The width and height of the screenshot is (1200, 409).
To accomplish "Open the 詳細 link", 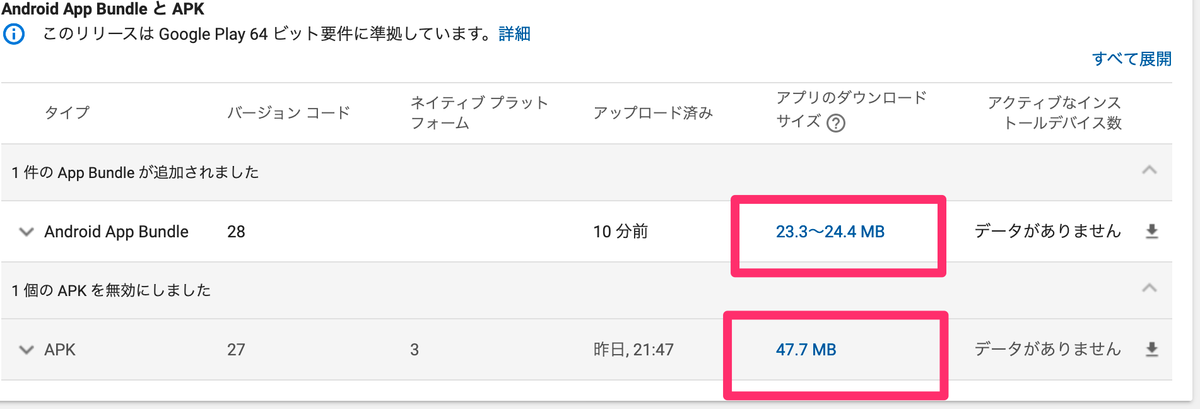I will click(514, 34).
